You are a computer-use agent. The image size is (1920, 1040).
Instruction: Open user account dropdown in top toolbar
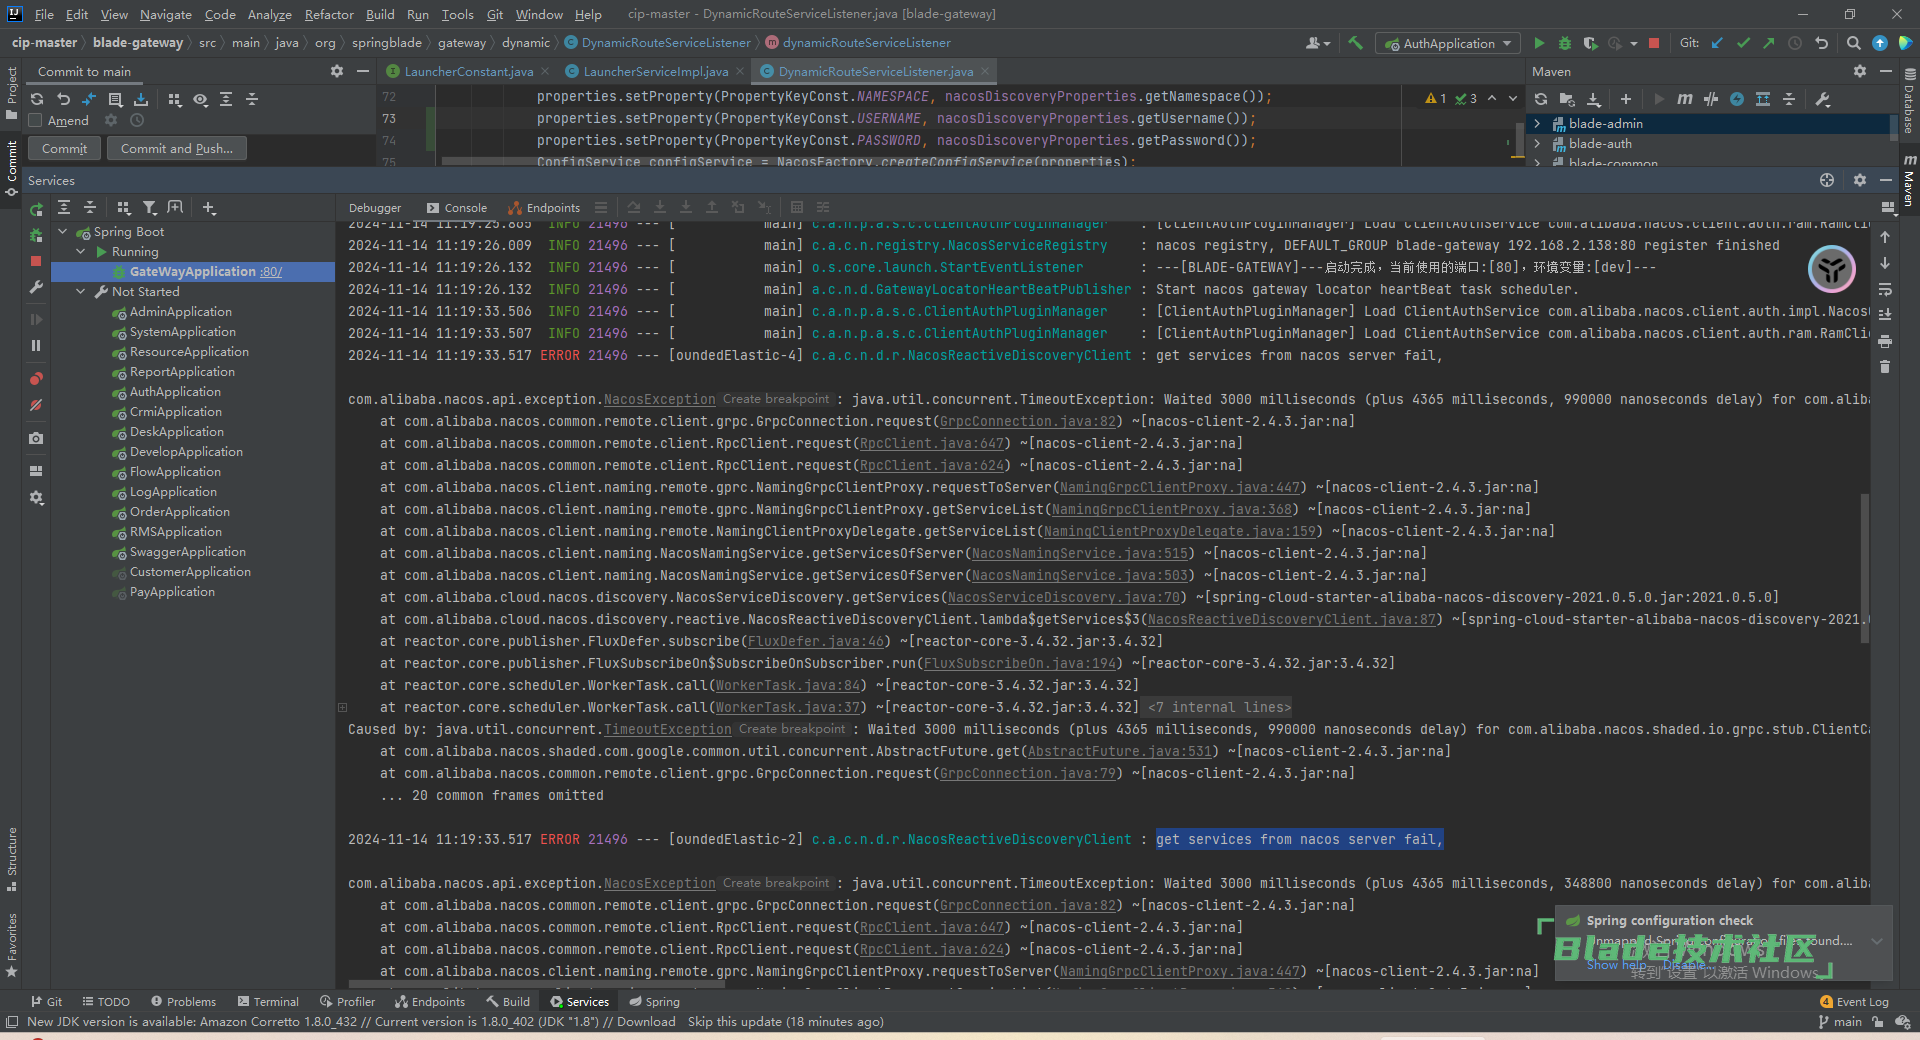(1318, 43)
